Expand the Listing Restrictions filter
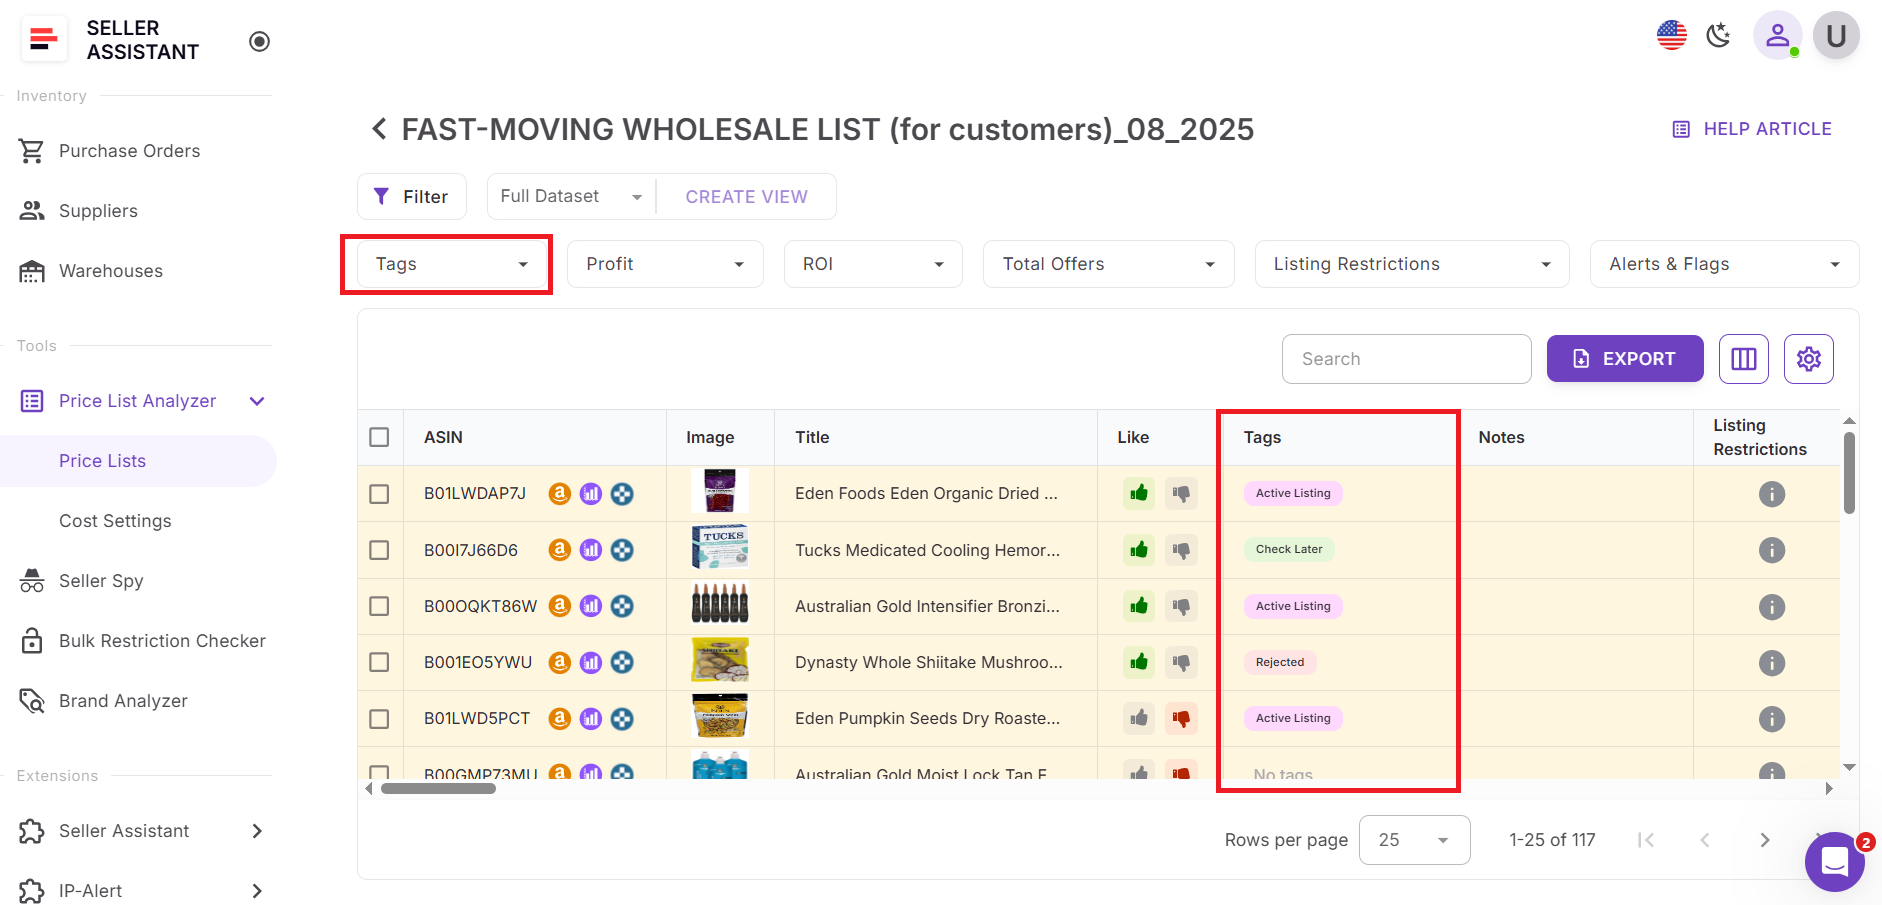 click(1410, 263)
